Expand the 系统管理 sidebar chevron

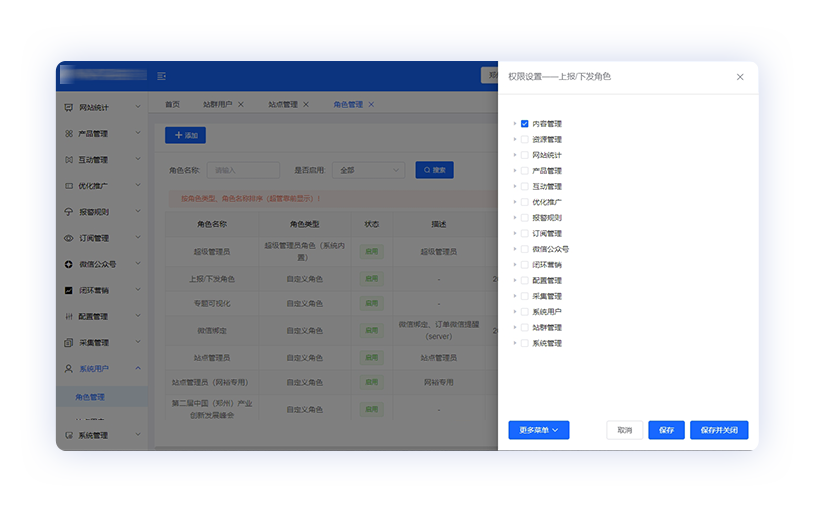coord(138,435)
